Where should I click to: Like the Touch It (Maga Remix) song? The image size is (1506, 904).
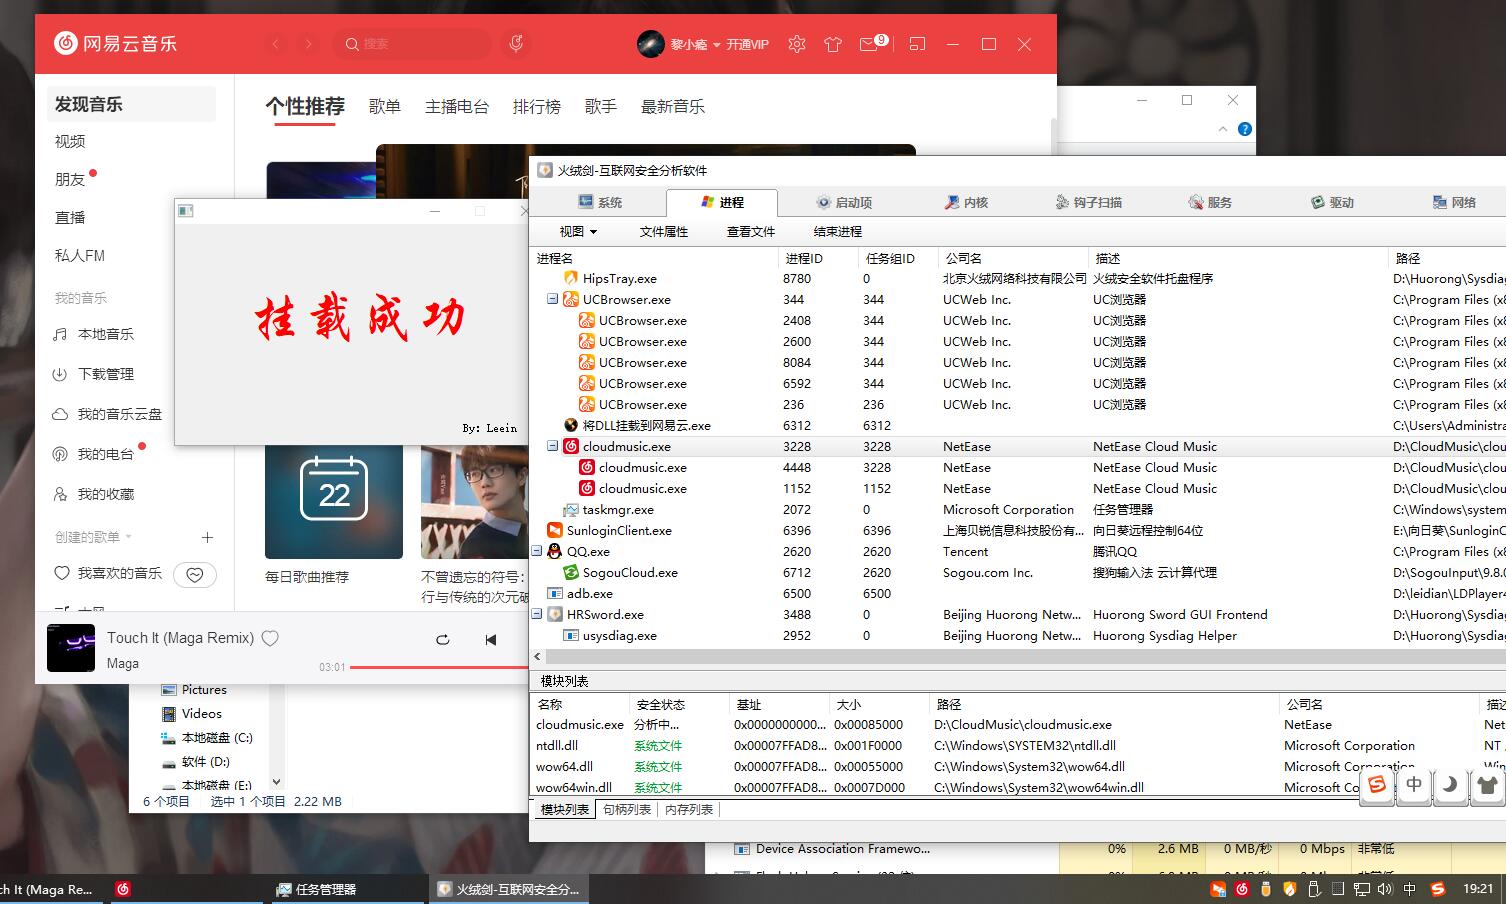point(270,638)
